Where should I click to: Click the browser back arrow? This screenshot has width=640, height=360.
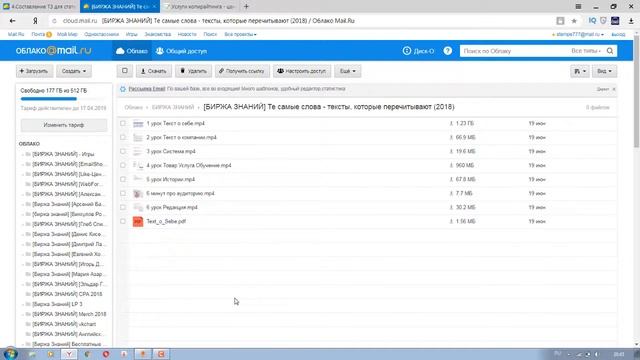click(13, 21)
